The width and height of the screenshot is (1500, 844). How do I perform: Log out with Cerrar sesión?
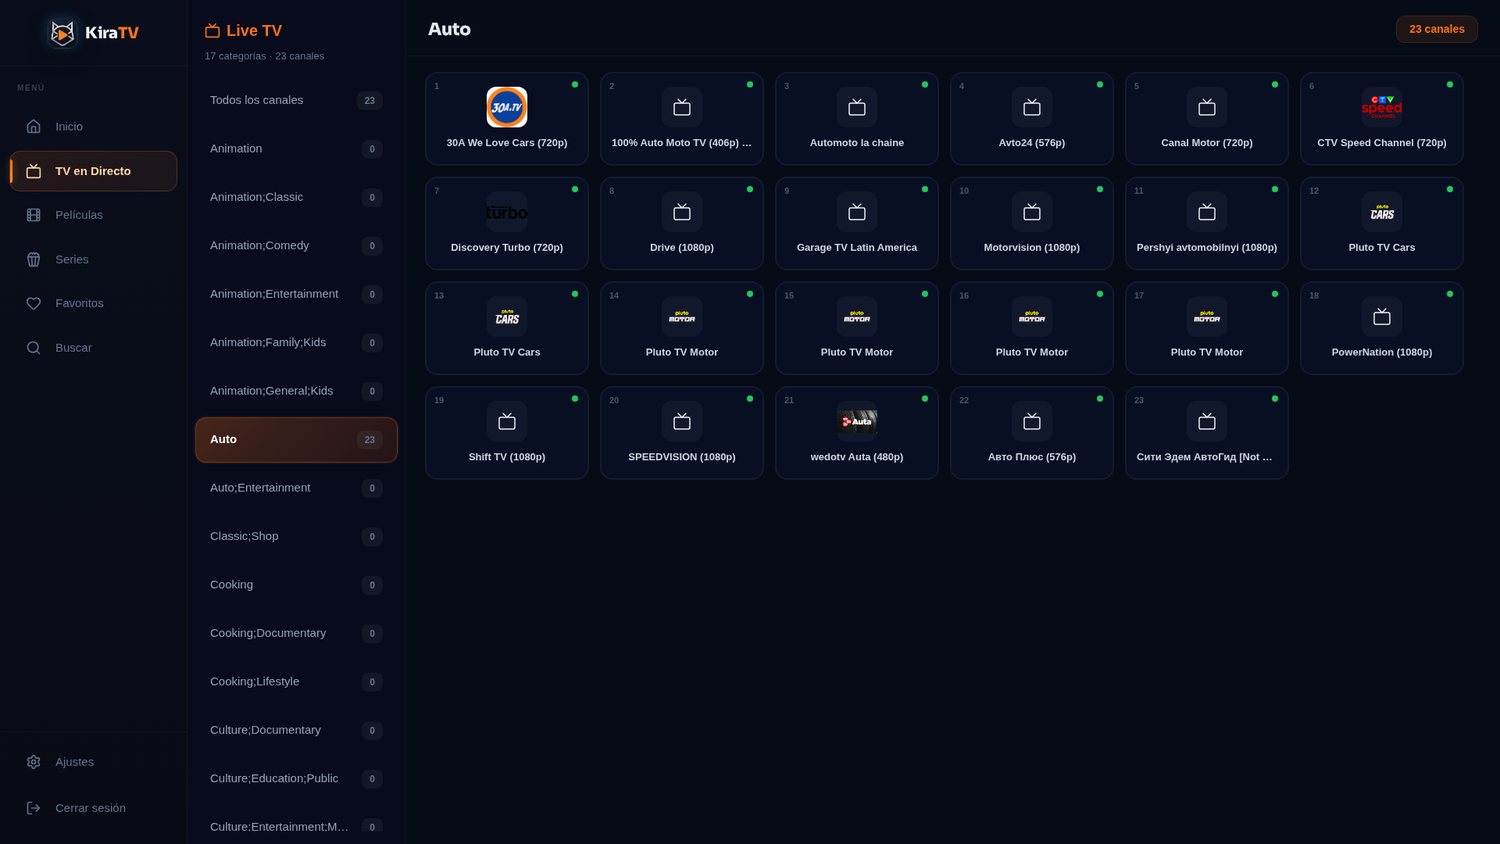click(x=93, y=808)
